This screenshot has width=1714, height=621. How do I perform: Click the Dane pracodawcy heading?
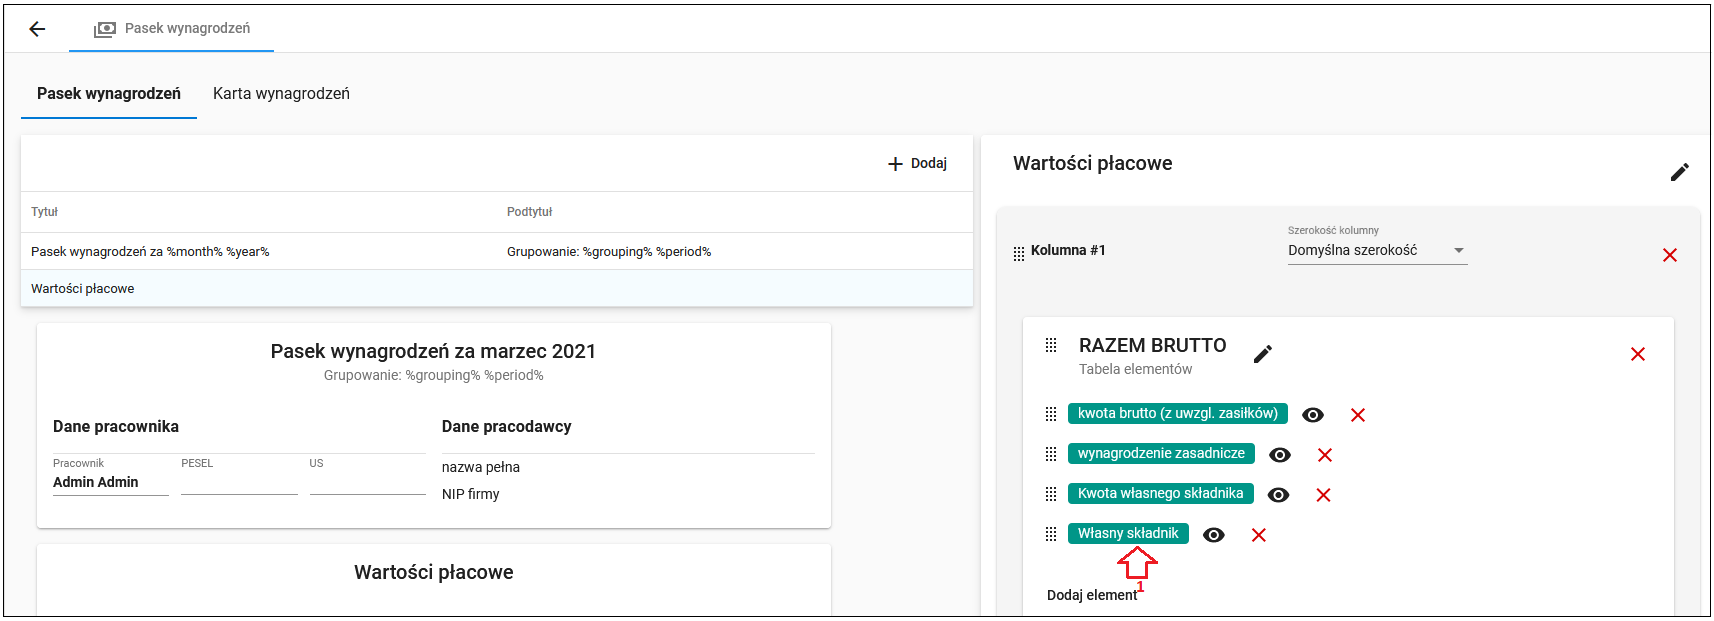507,426
